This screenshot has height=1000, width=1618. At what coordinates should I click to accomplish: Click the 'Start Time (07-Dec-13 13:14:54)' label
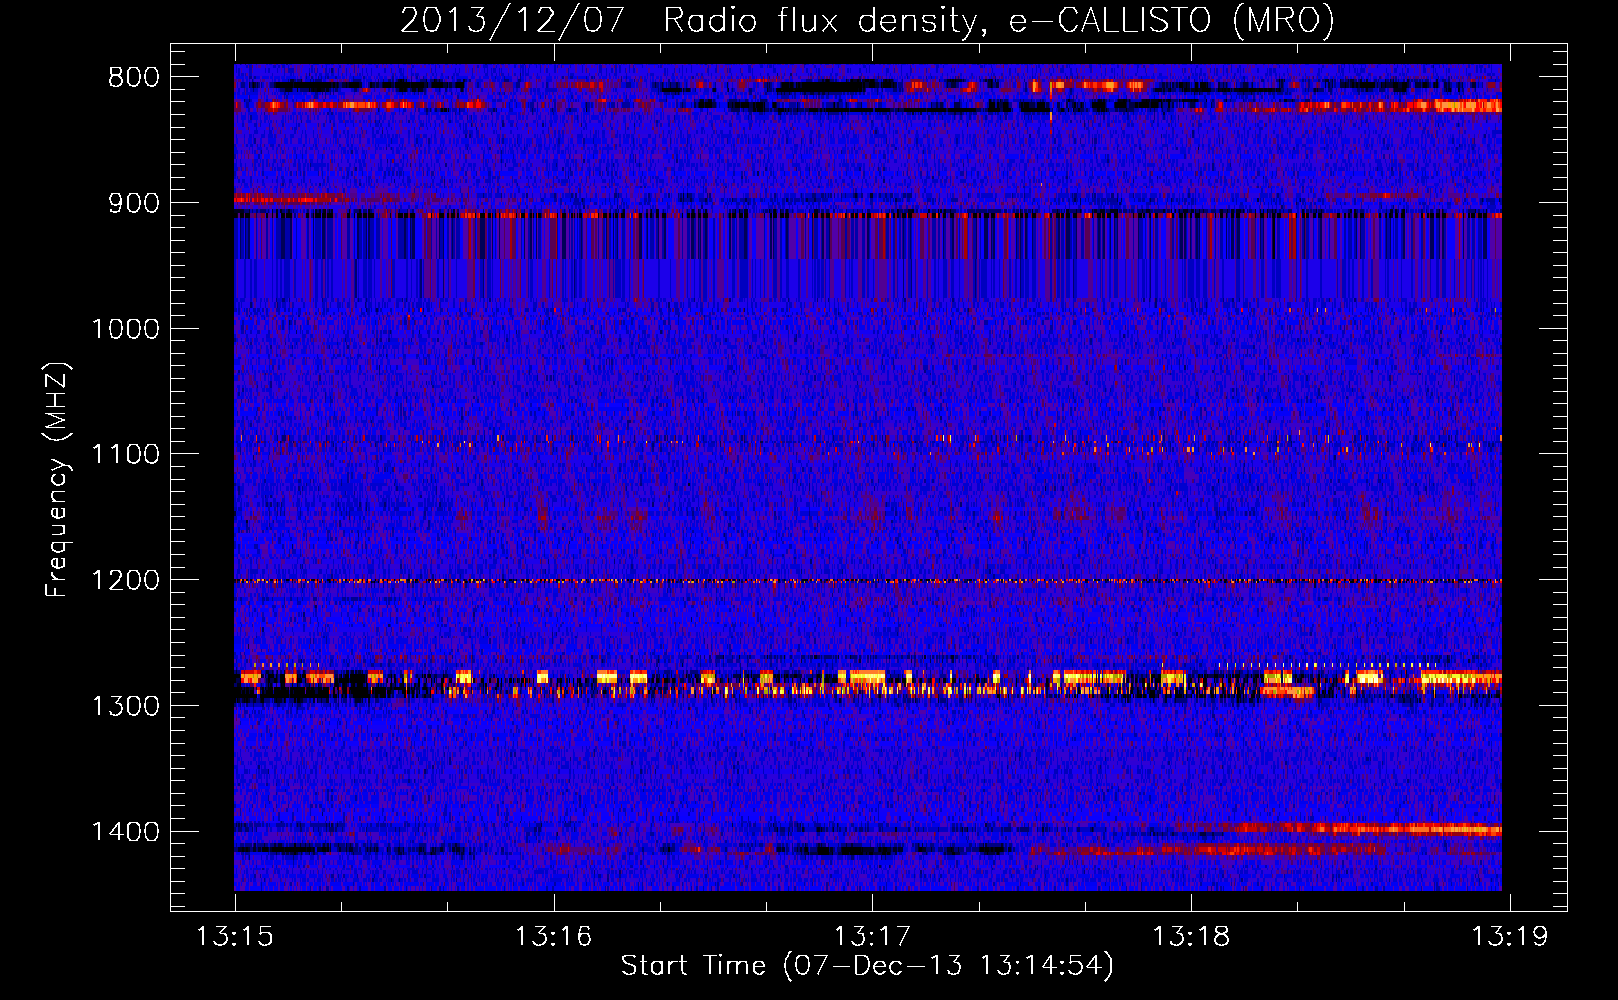pos(867,966)
